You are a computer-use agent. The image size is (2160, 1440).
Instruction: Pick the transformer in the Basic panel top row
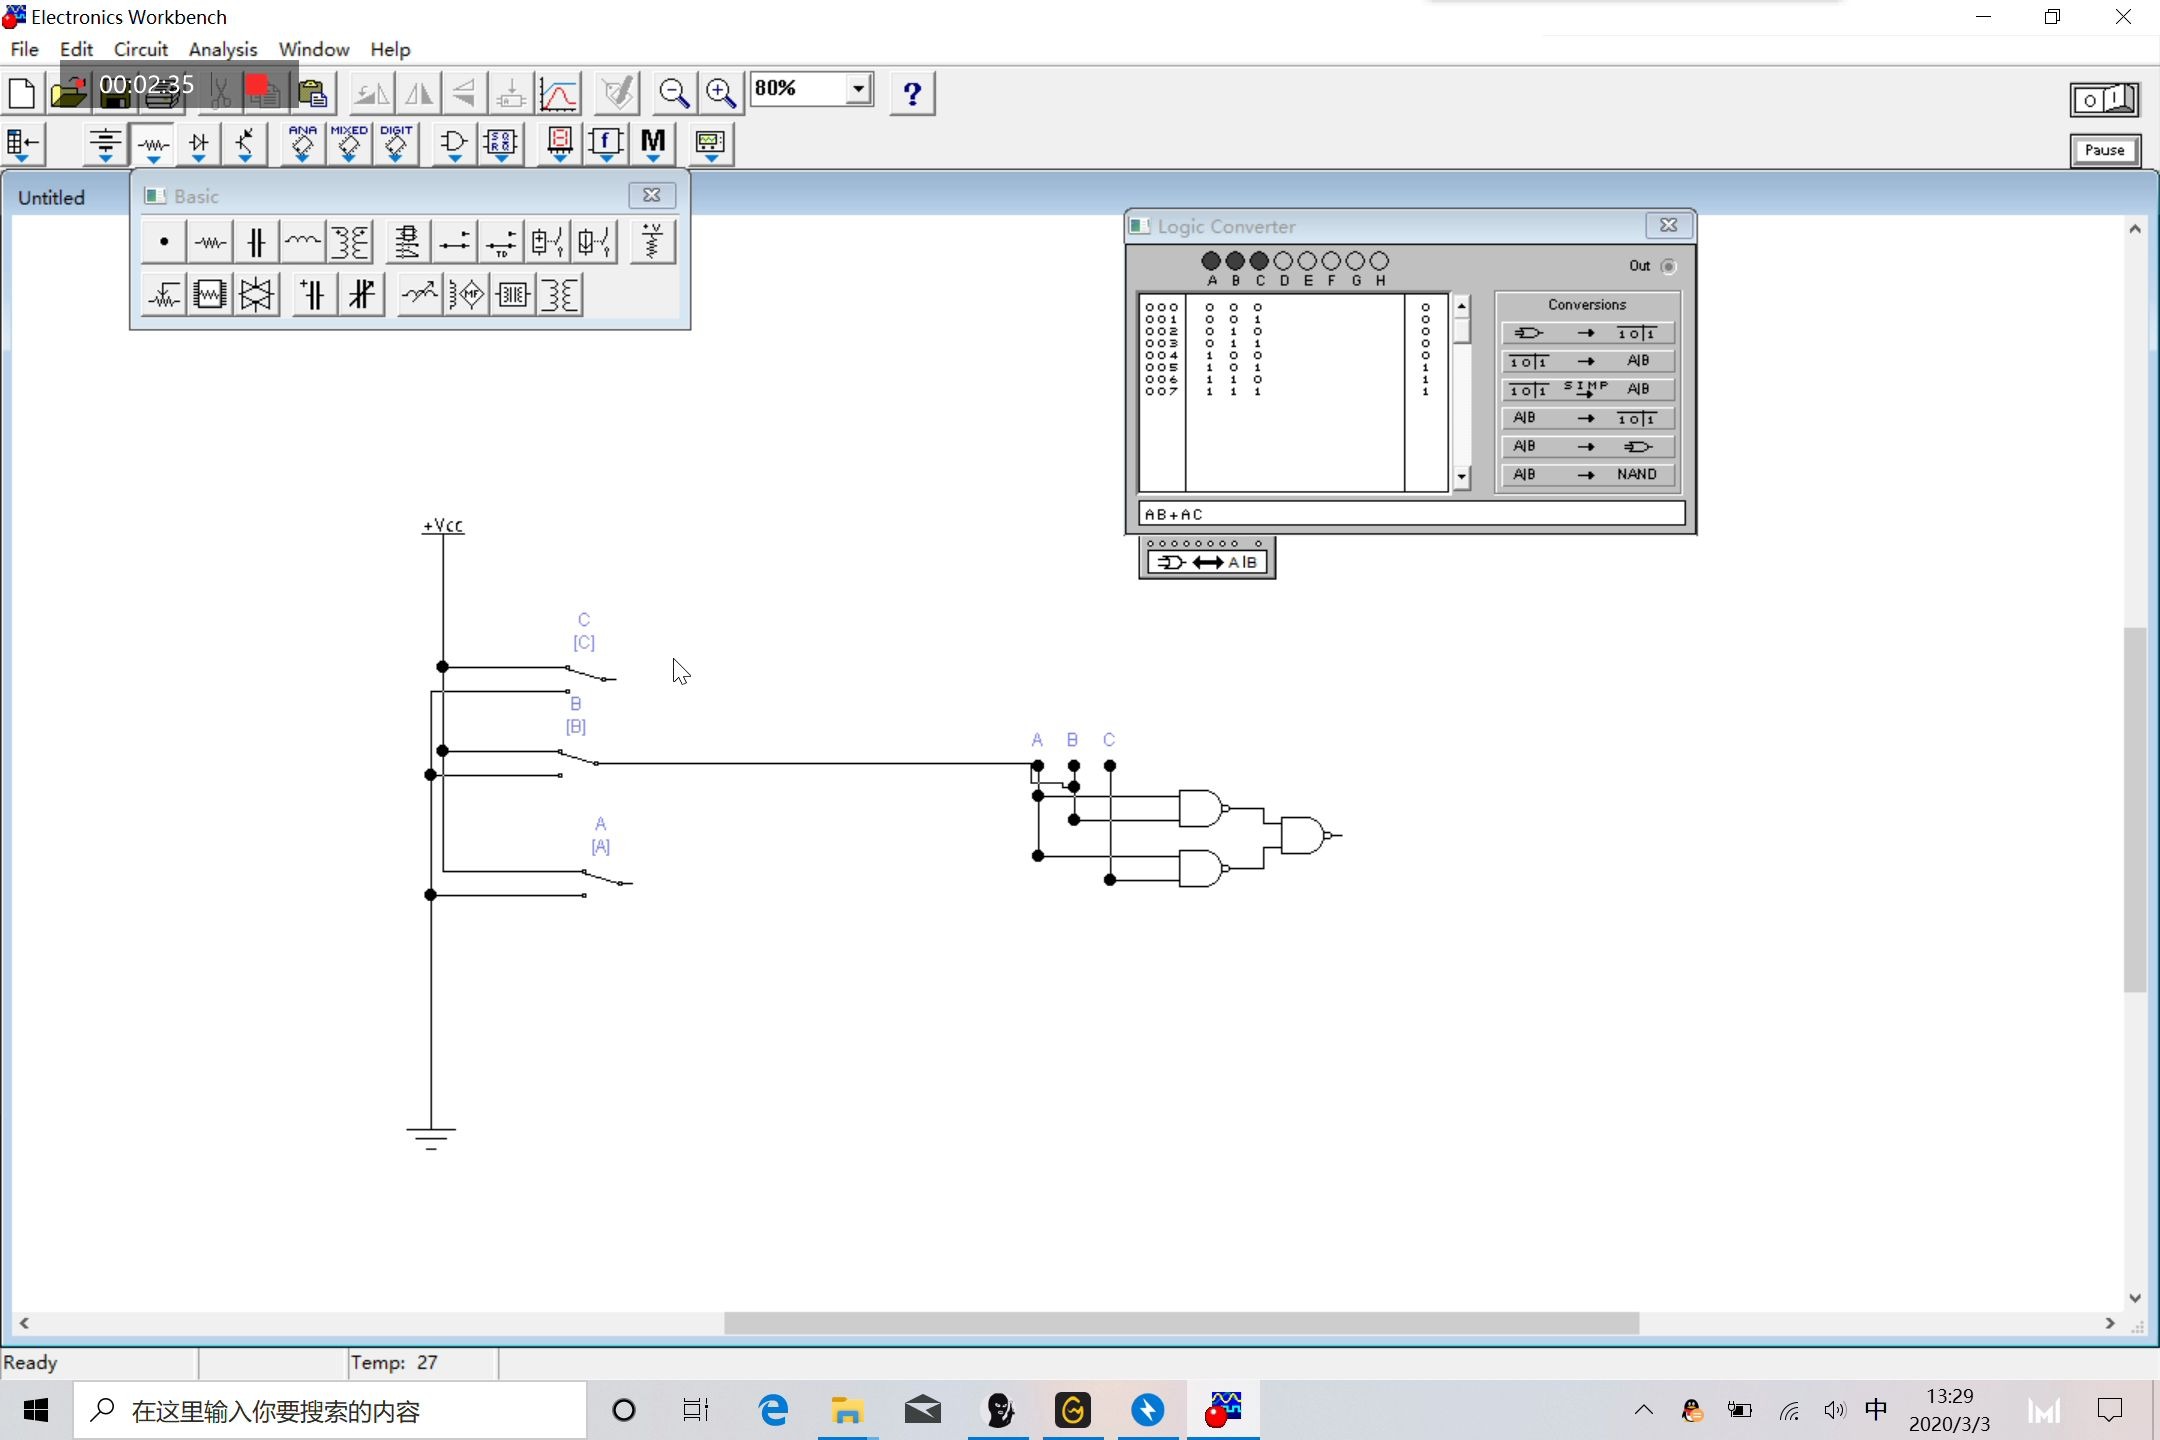350,242
